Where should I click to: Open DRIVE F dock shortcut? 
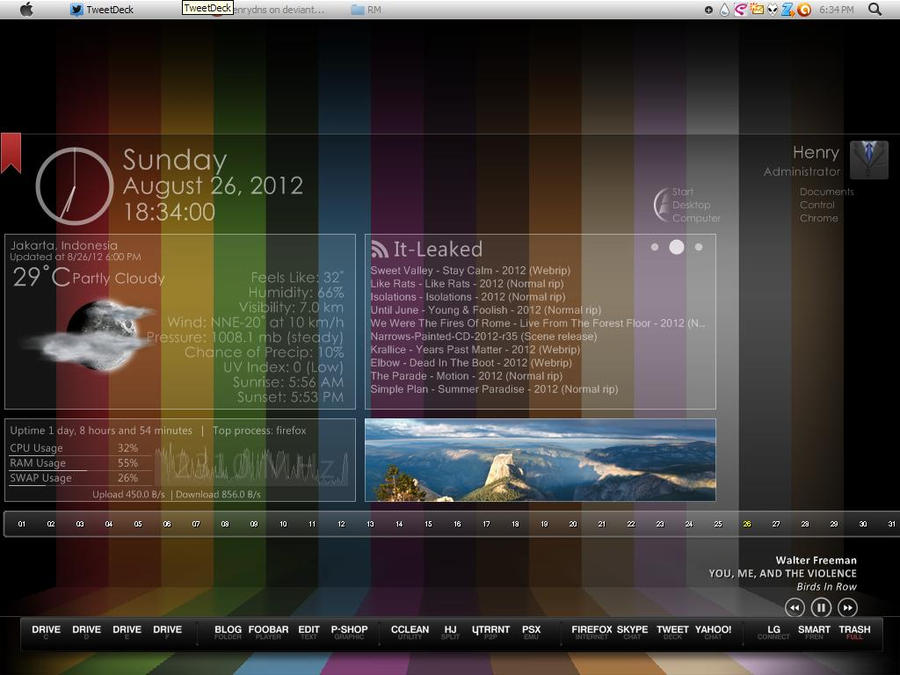(x=167, y=631)
